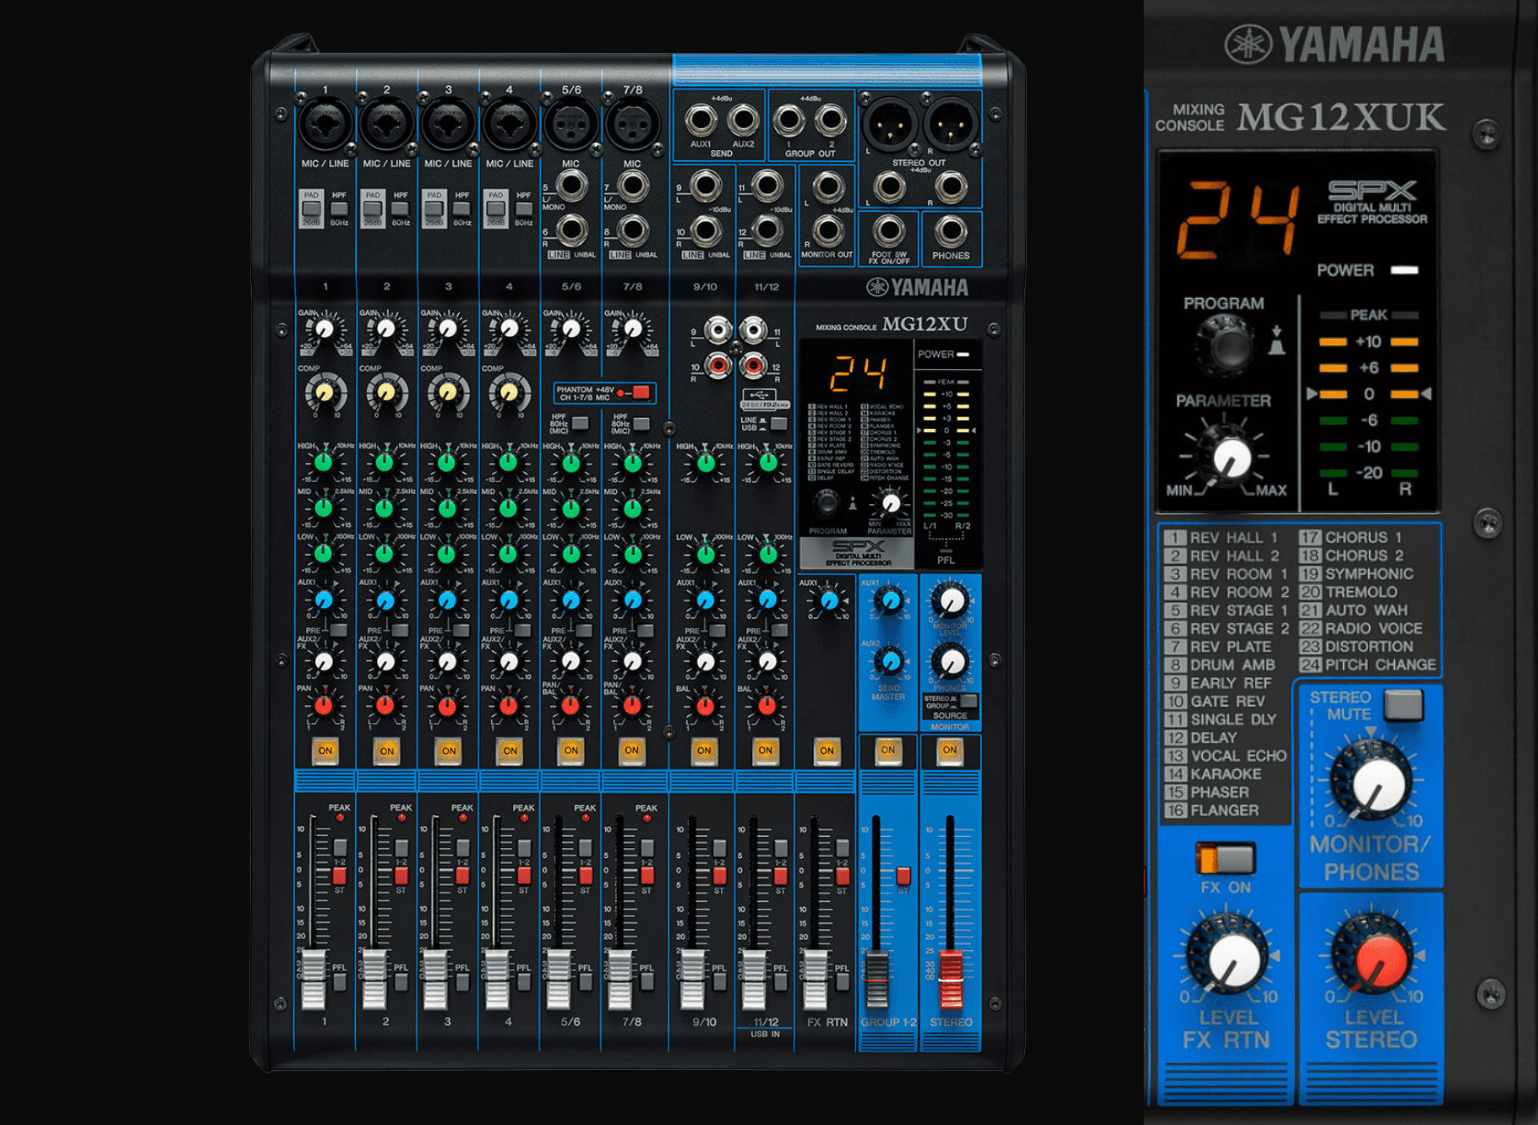Click 'SYMPHONIC' in the effect list

(1370, 574)
